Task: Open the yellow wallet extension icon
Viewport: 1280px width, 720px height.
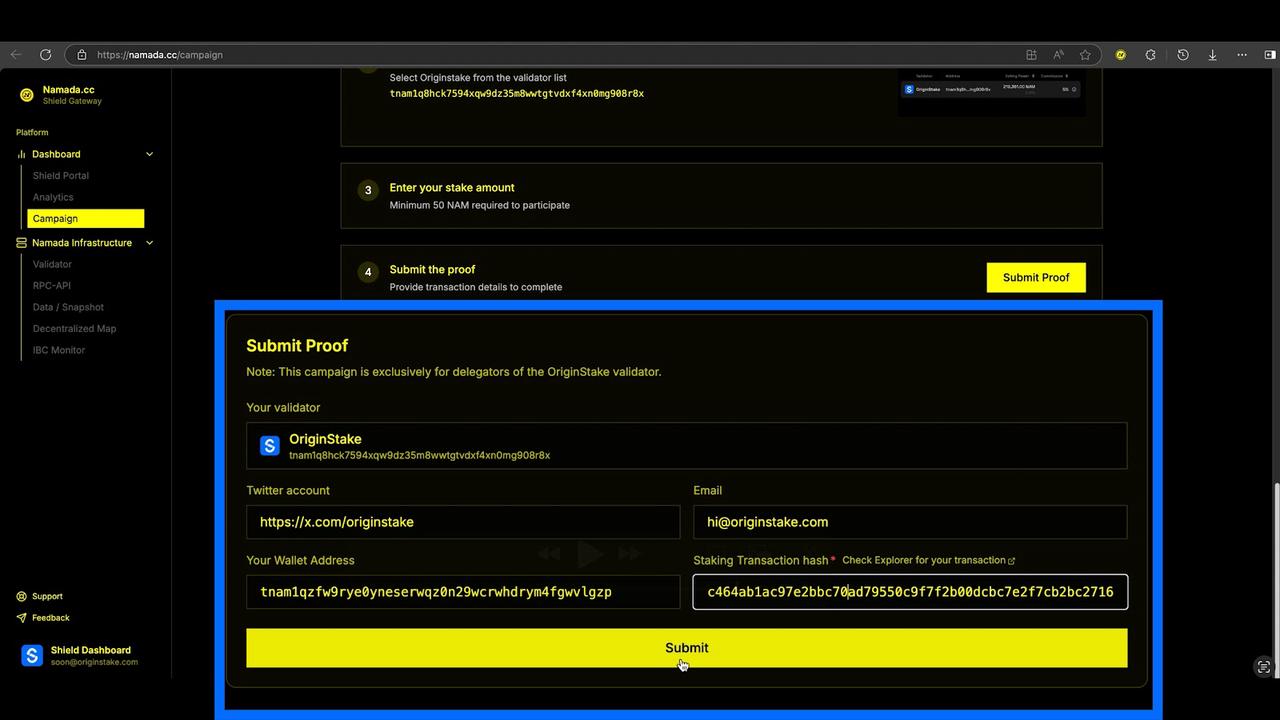Action: point(1120,55)
